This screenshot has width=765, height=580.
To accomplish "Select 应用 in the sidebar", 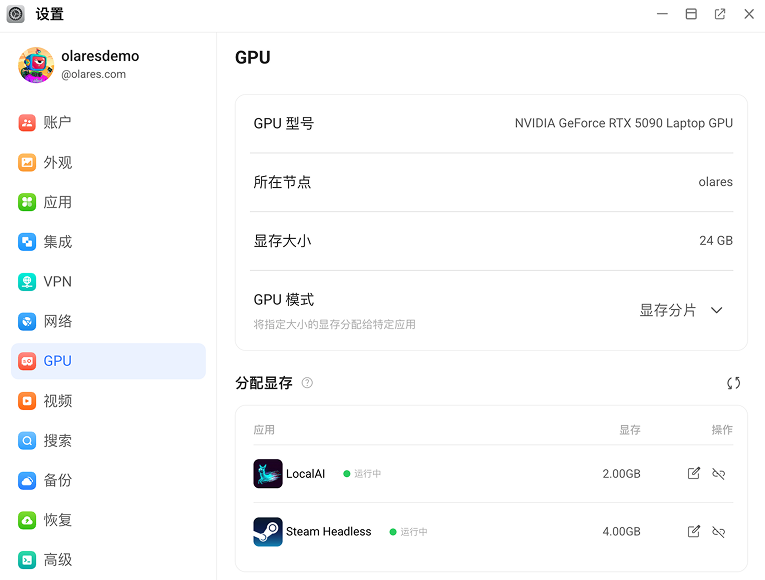I will pyautogui.click(x=108, y=202).
